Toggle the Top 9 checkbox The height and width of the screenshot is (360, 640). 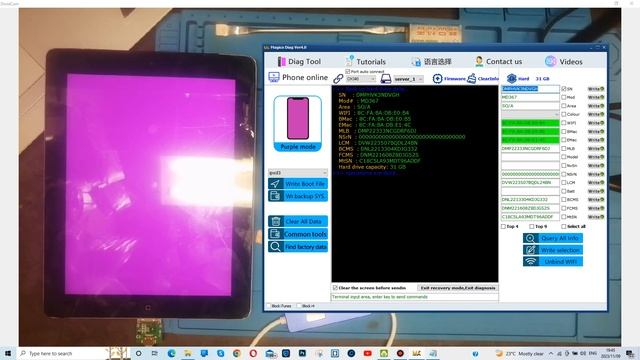point(531,226)
